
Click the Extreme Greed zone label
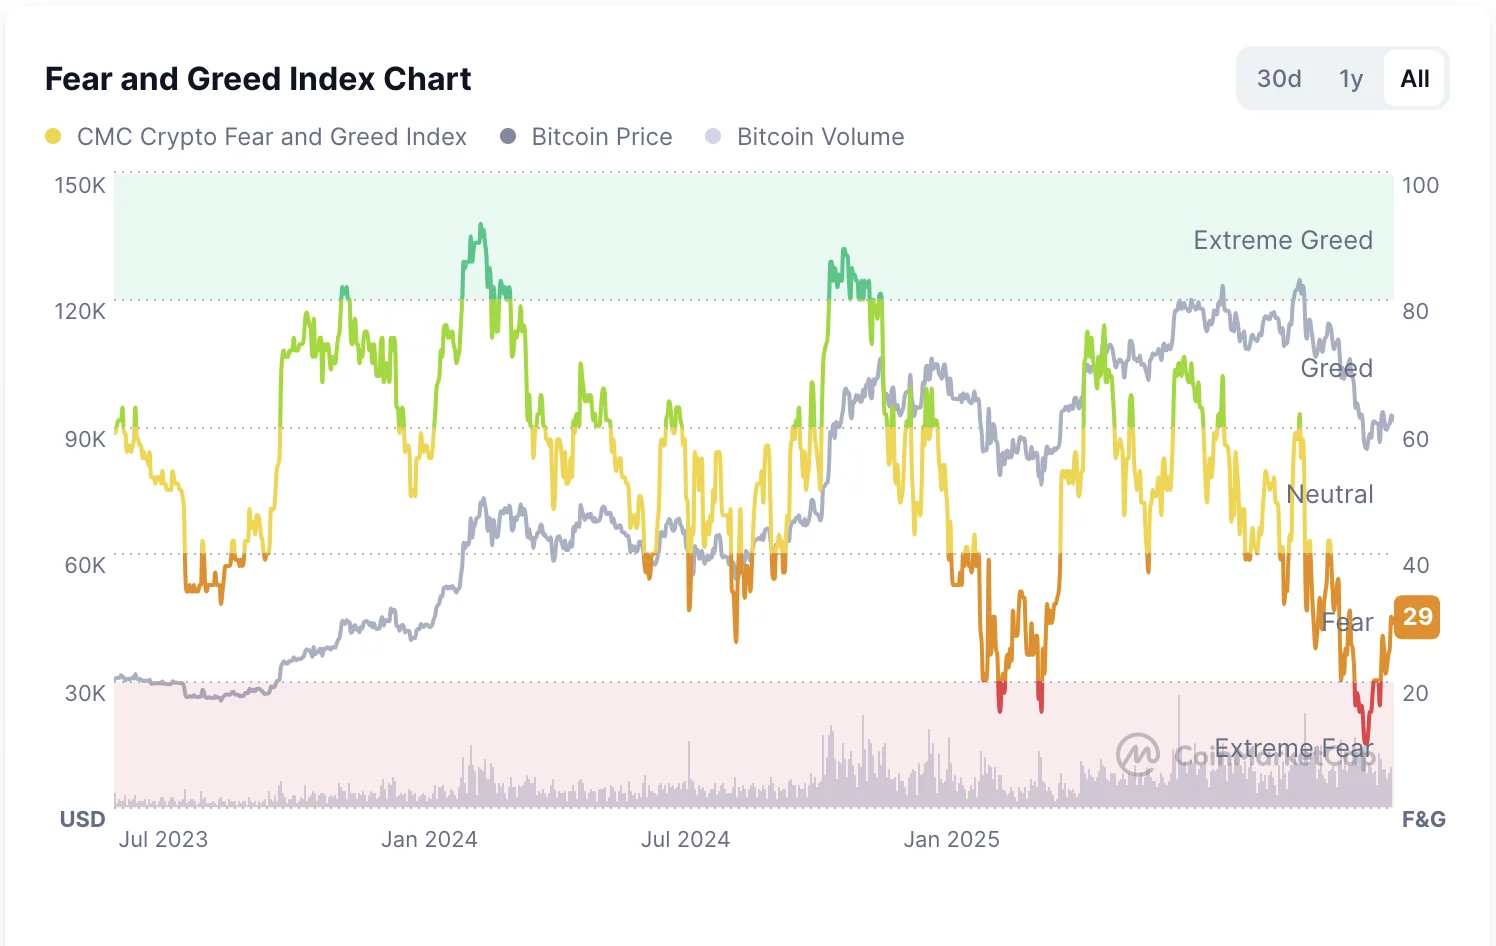click(x=1282, y=240)
